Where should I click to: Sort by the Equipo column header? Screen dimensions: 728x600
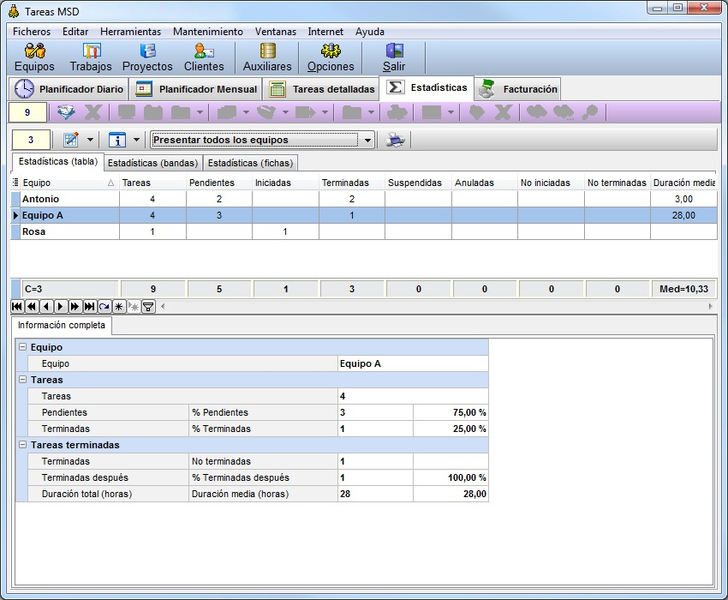[69, 183]
